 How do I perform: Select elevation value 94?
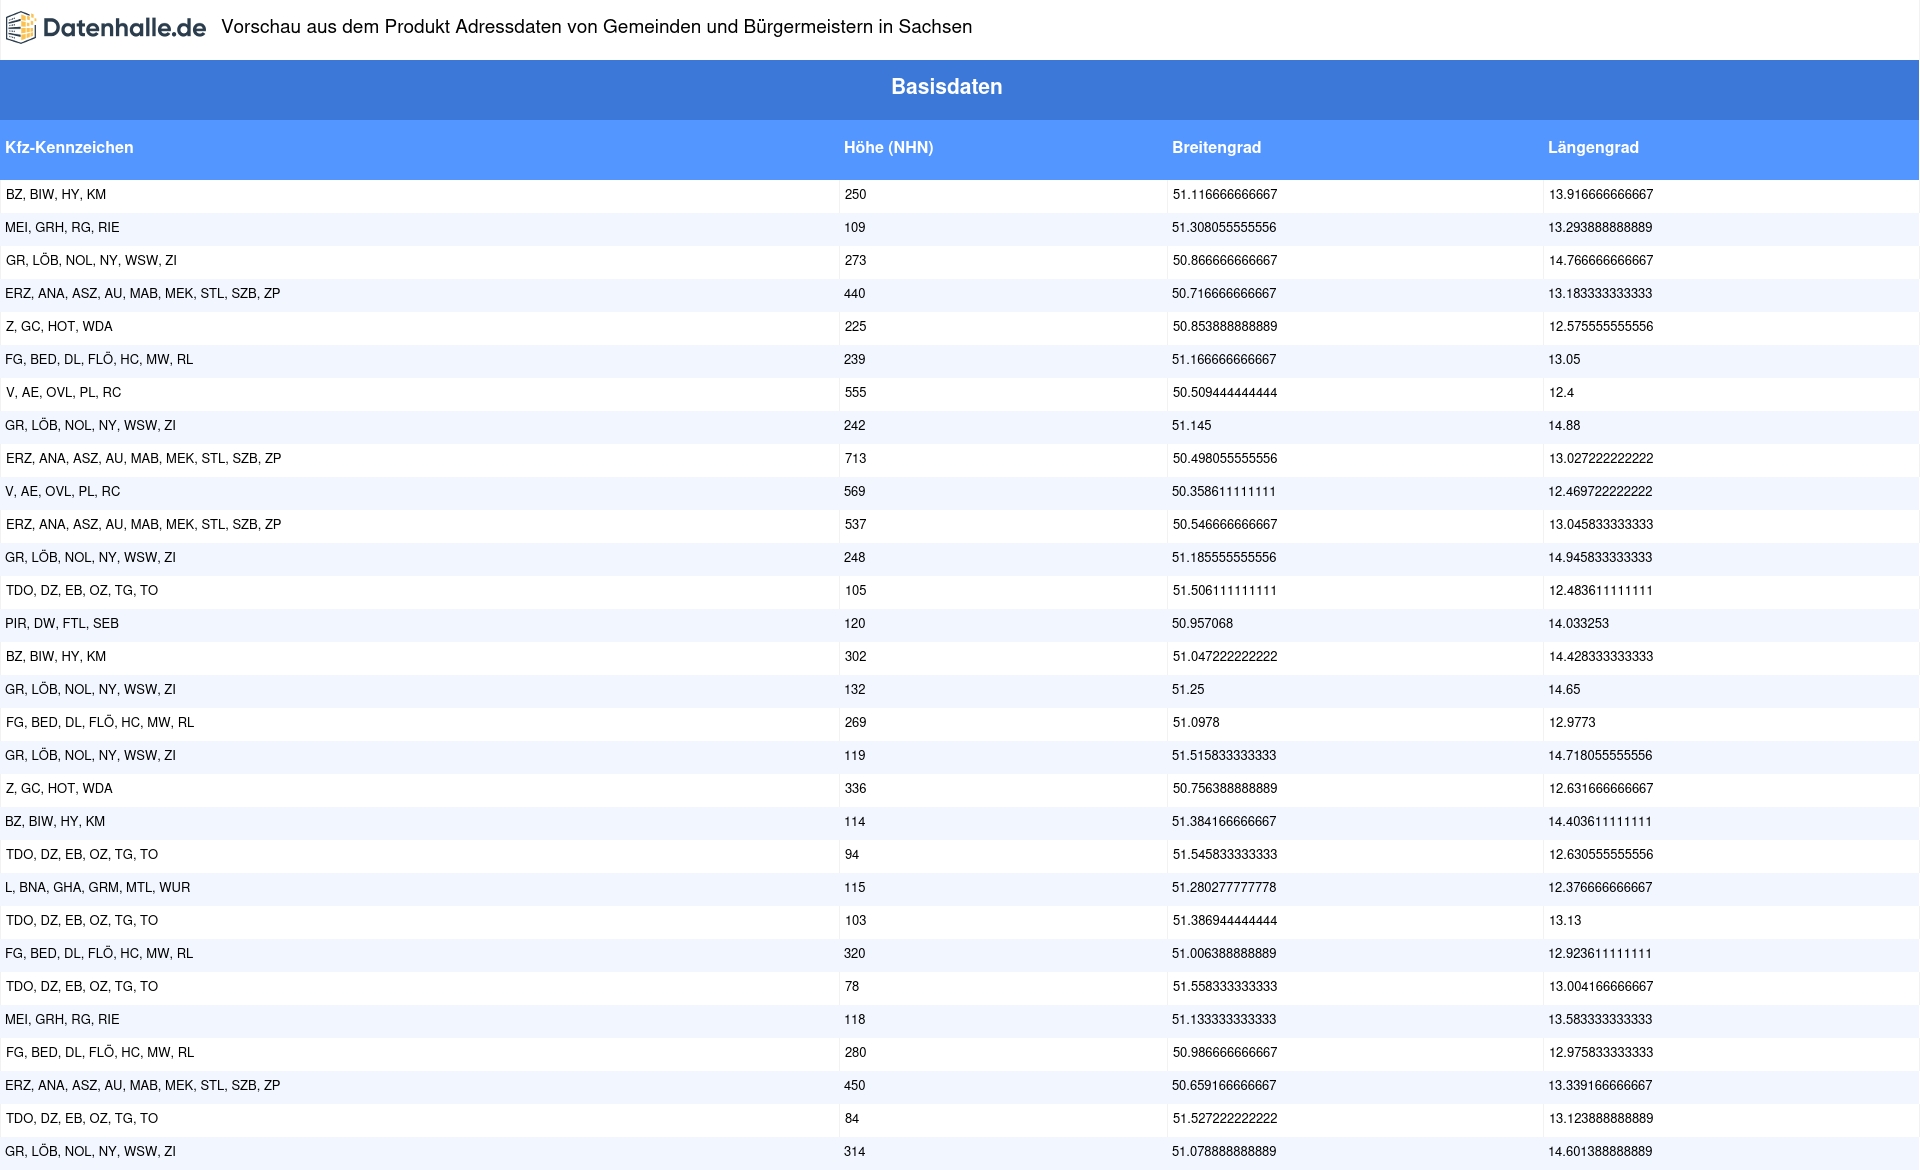(851, 855)
